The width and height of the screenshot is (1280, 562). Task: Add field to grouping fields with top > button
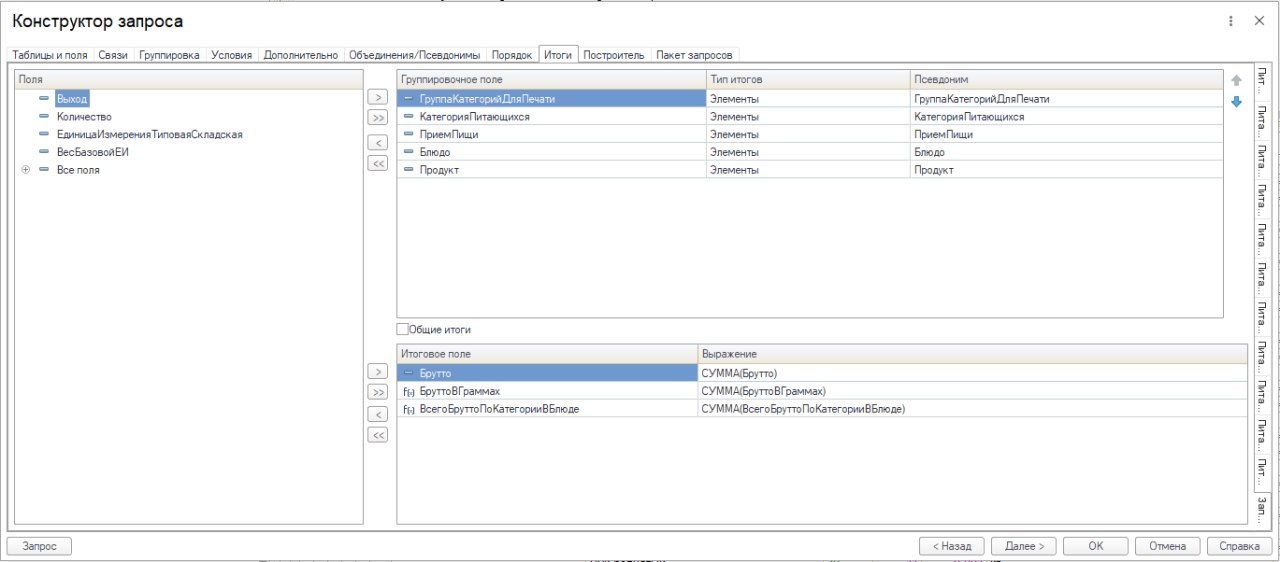click(x=377, y=97)
